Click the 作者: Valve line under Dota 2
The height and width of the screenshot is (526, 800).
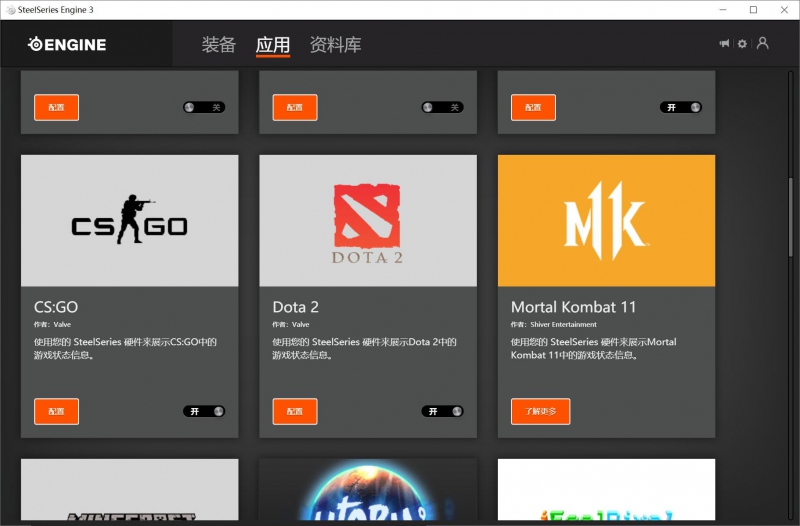(291, 324)
